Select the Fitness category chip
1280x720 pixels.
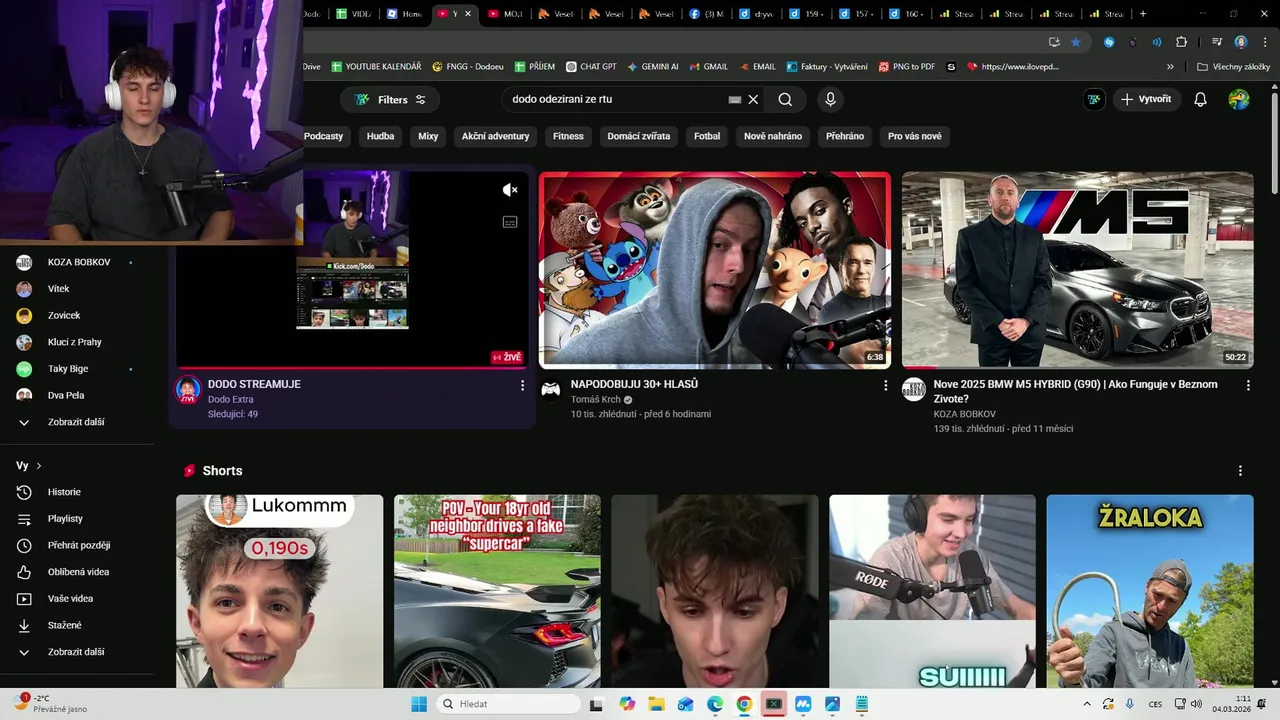[x=568, y=136]
